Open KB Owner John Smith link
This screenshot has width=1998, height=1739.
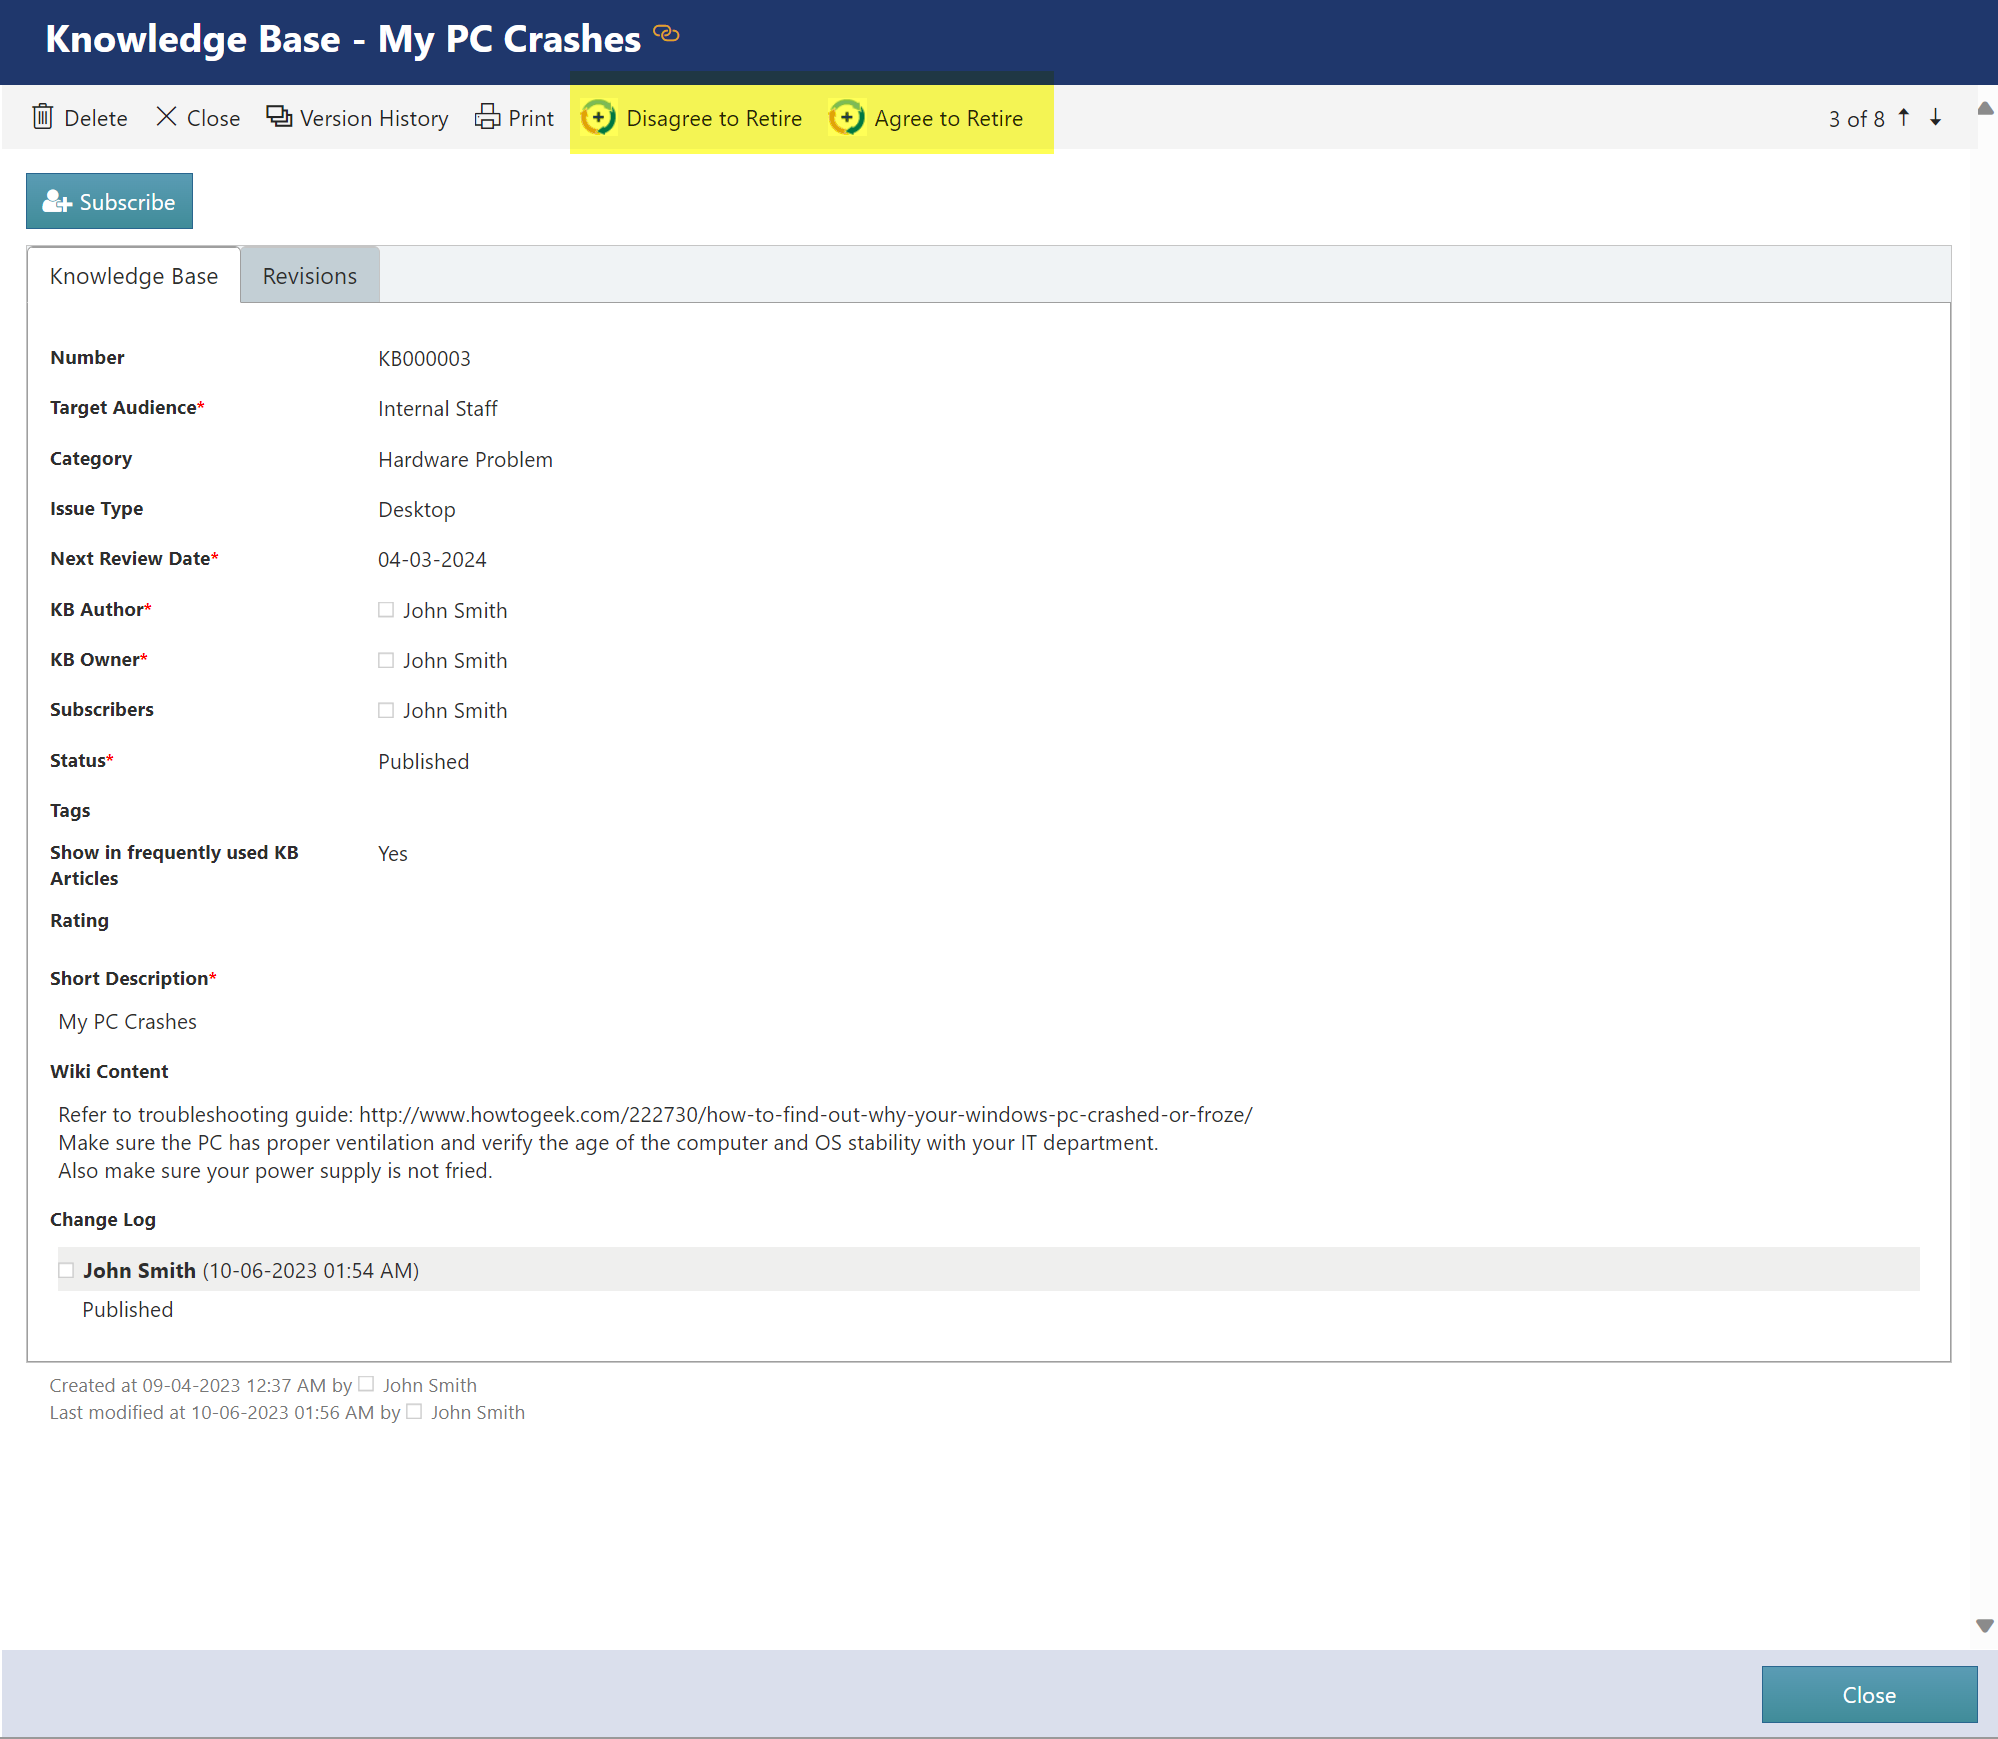coord(455,660)
